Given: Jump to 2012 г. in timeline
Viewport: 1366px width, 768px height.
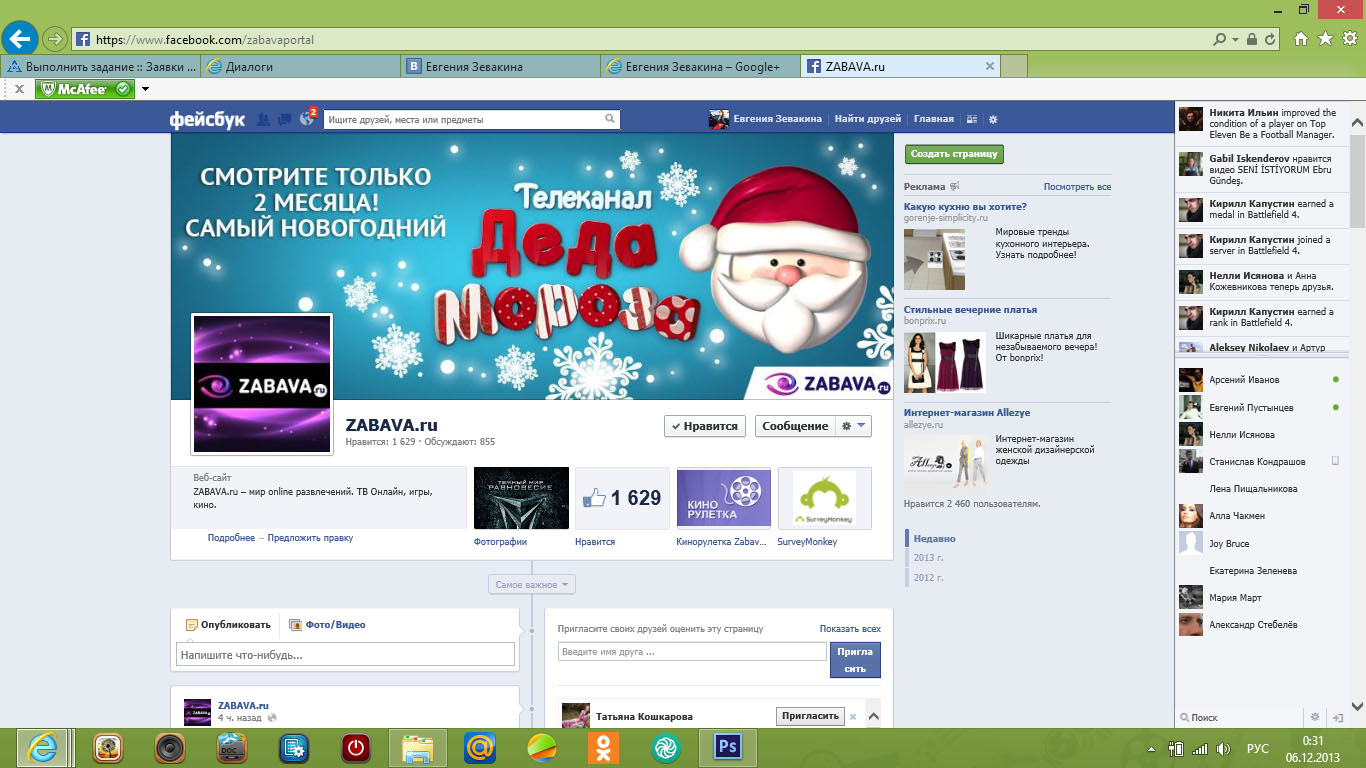Looking at the screenshot, I should [929, 578].
